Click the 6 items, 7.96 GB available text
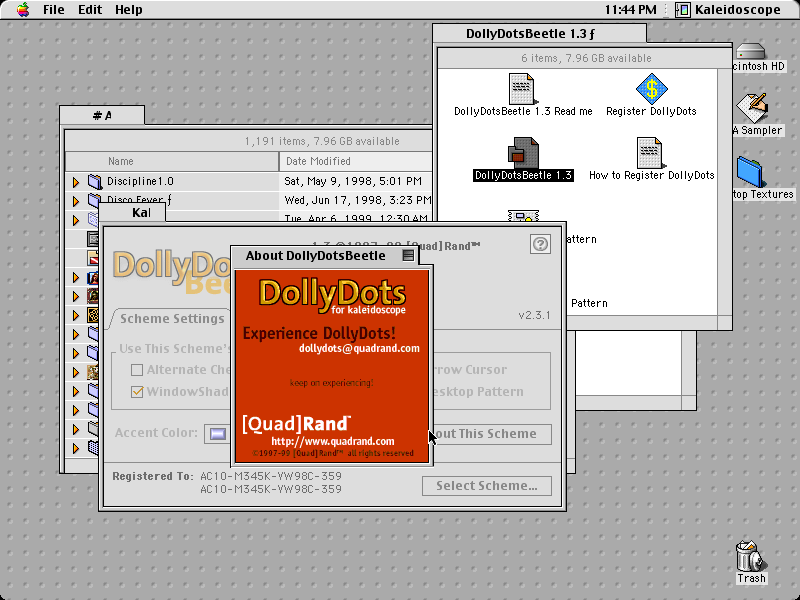This screenshot has width=800, height=600. (586, 58)
